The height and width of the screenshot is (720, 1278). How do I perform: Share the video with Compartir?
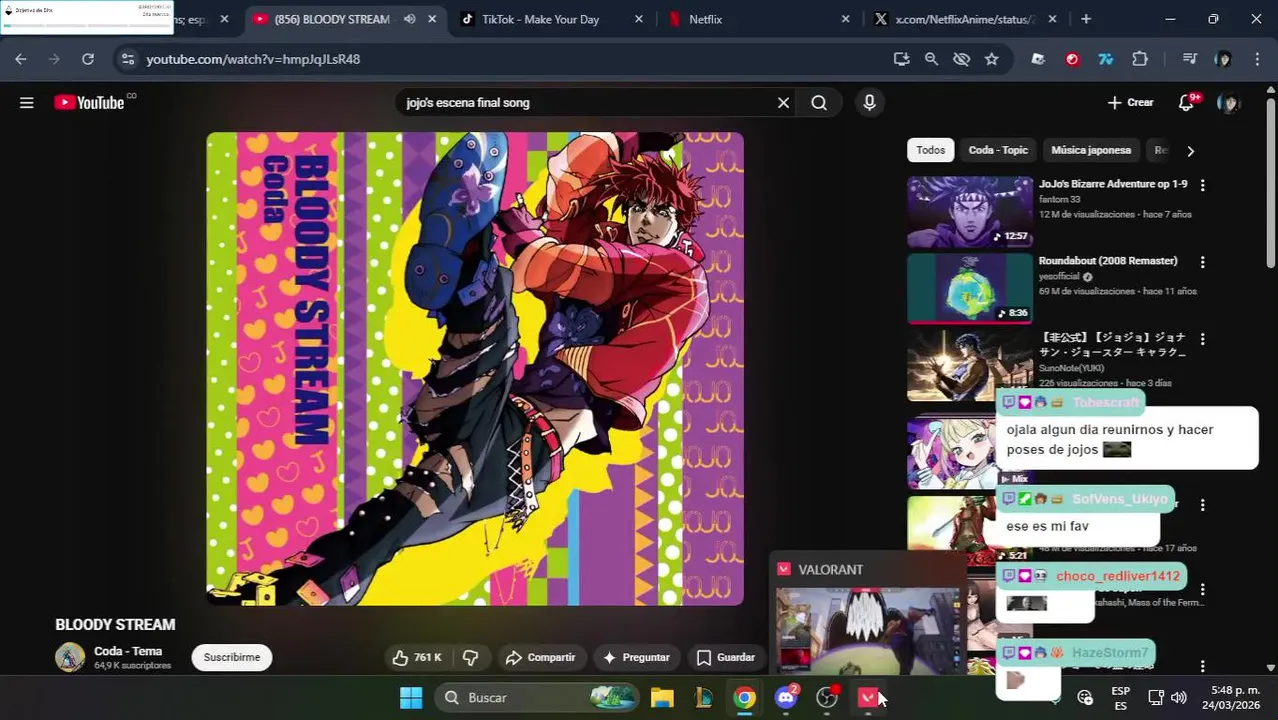pos(541,657)
